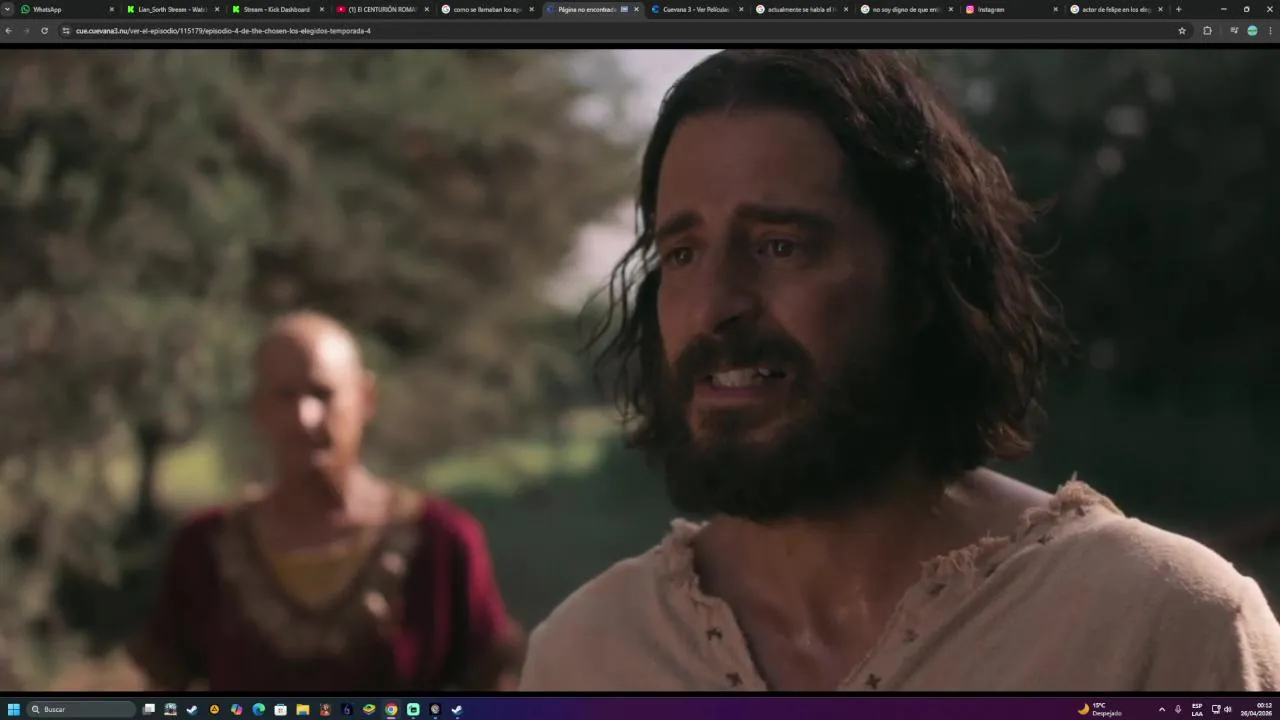Show hidden system tray icons
1280x720 pixels.
1161,709
